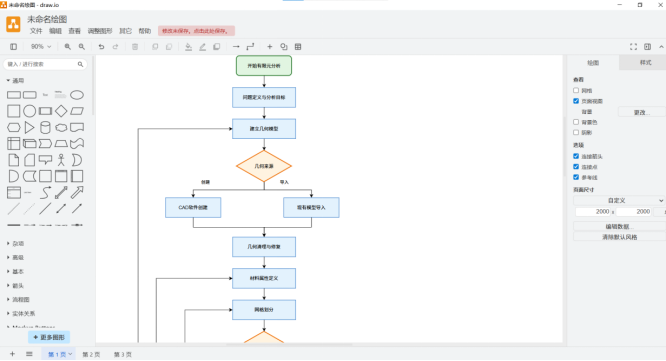Add a new page with the plus button
This screenshot has width=666, height=361.
tap(12, 354)
